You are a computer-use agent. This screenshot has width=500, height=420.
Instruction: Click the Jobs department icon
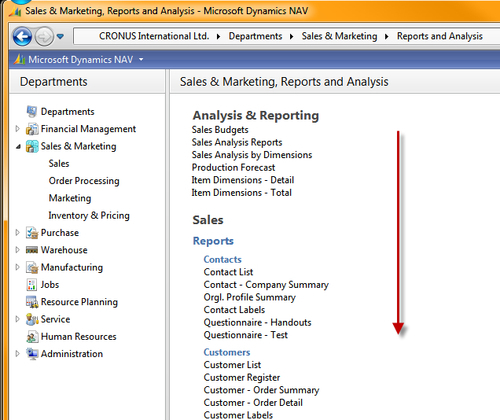point(32,285)
